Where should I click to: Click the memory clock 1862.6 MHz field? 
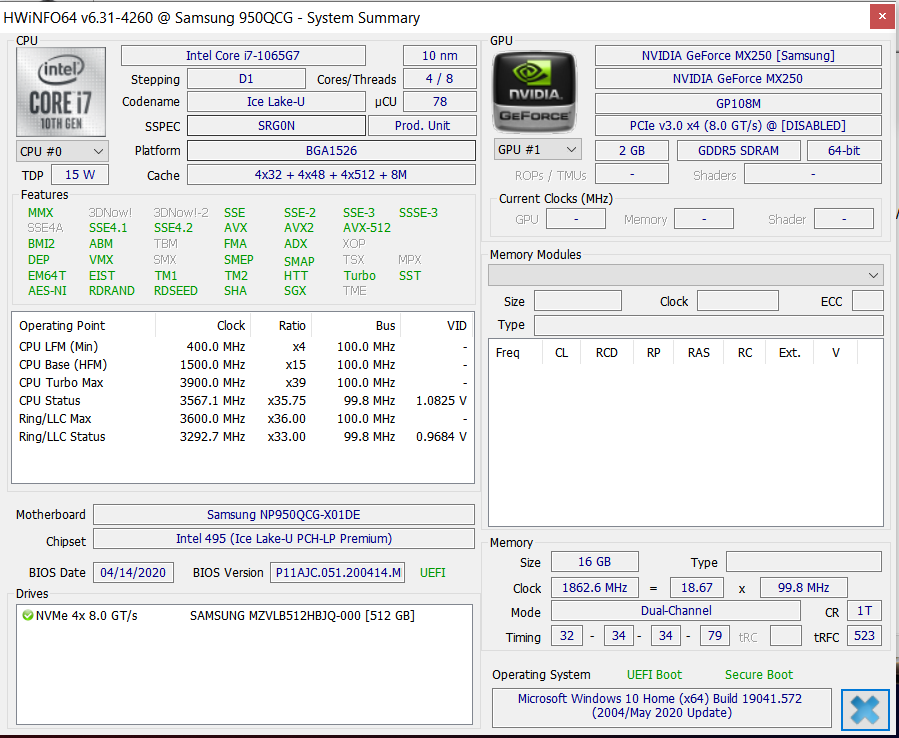pos(595,588)
